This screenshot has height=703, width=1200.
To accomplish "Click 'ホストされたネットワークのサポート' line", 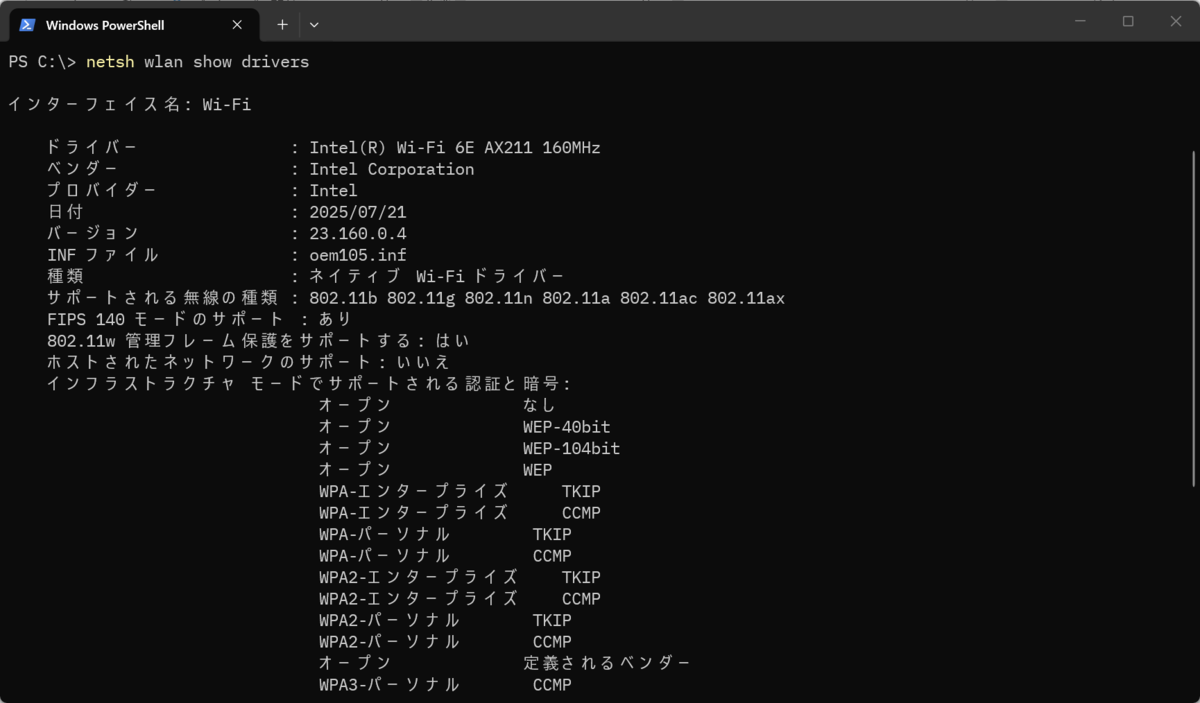I will (x=248, y=362).
